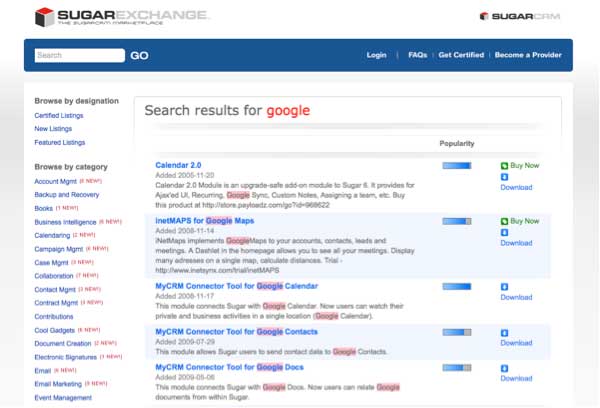Click popularity bar for Google Docs connector

[457, 368]
